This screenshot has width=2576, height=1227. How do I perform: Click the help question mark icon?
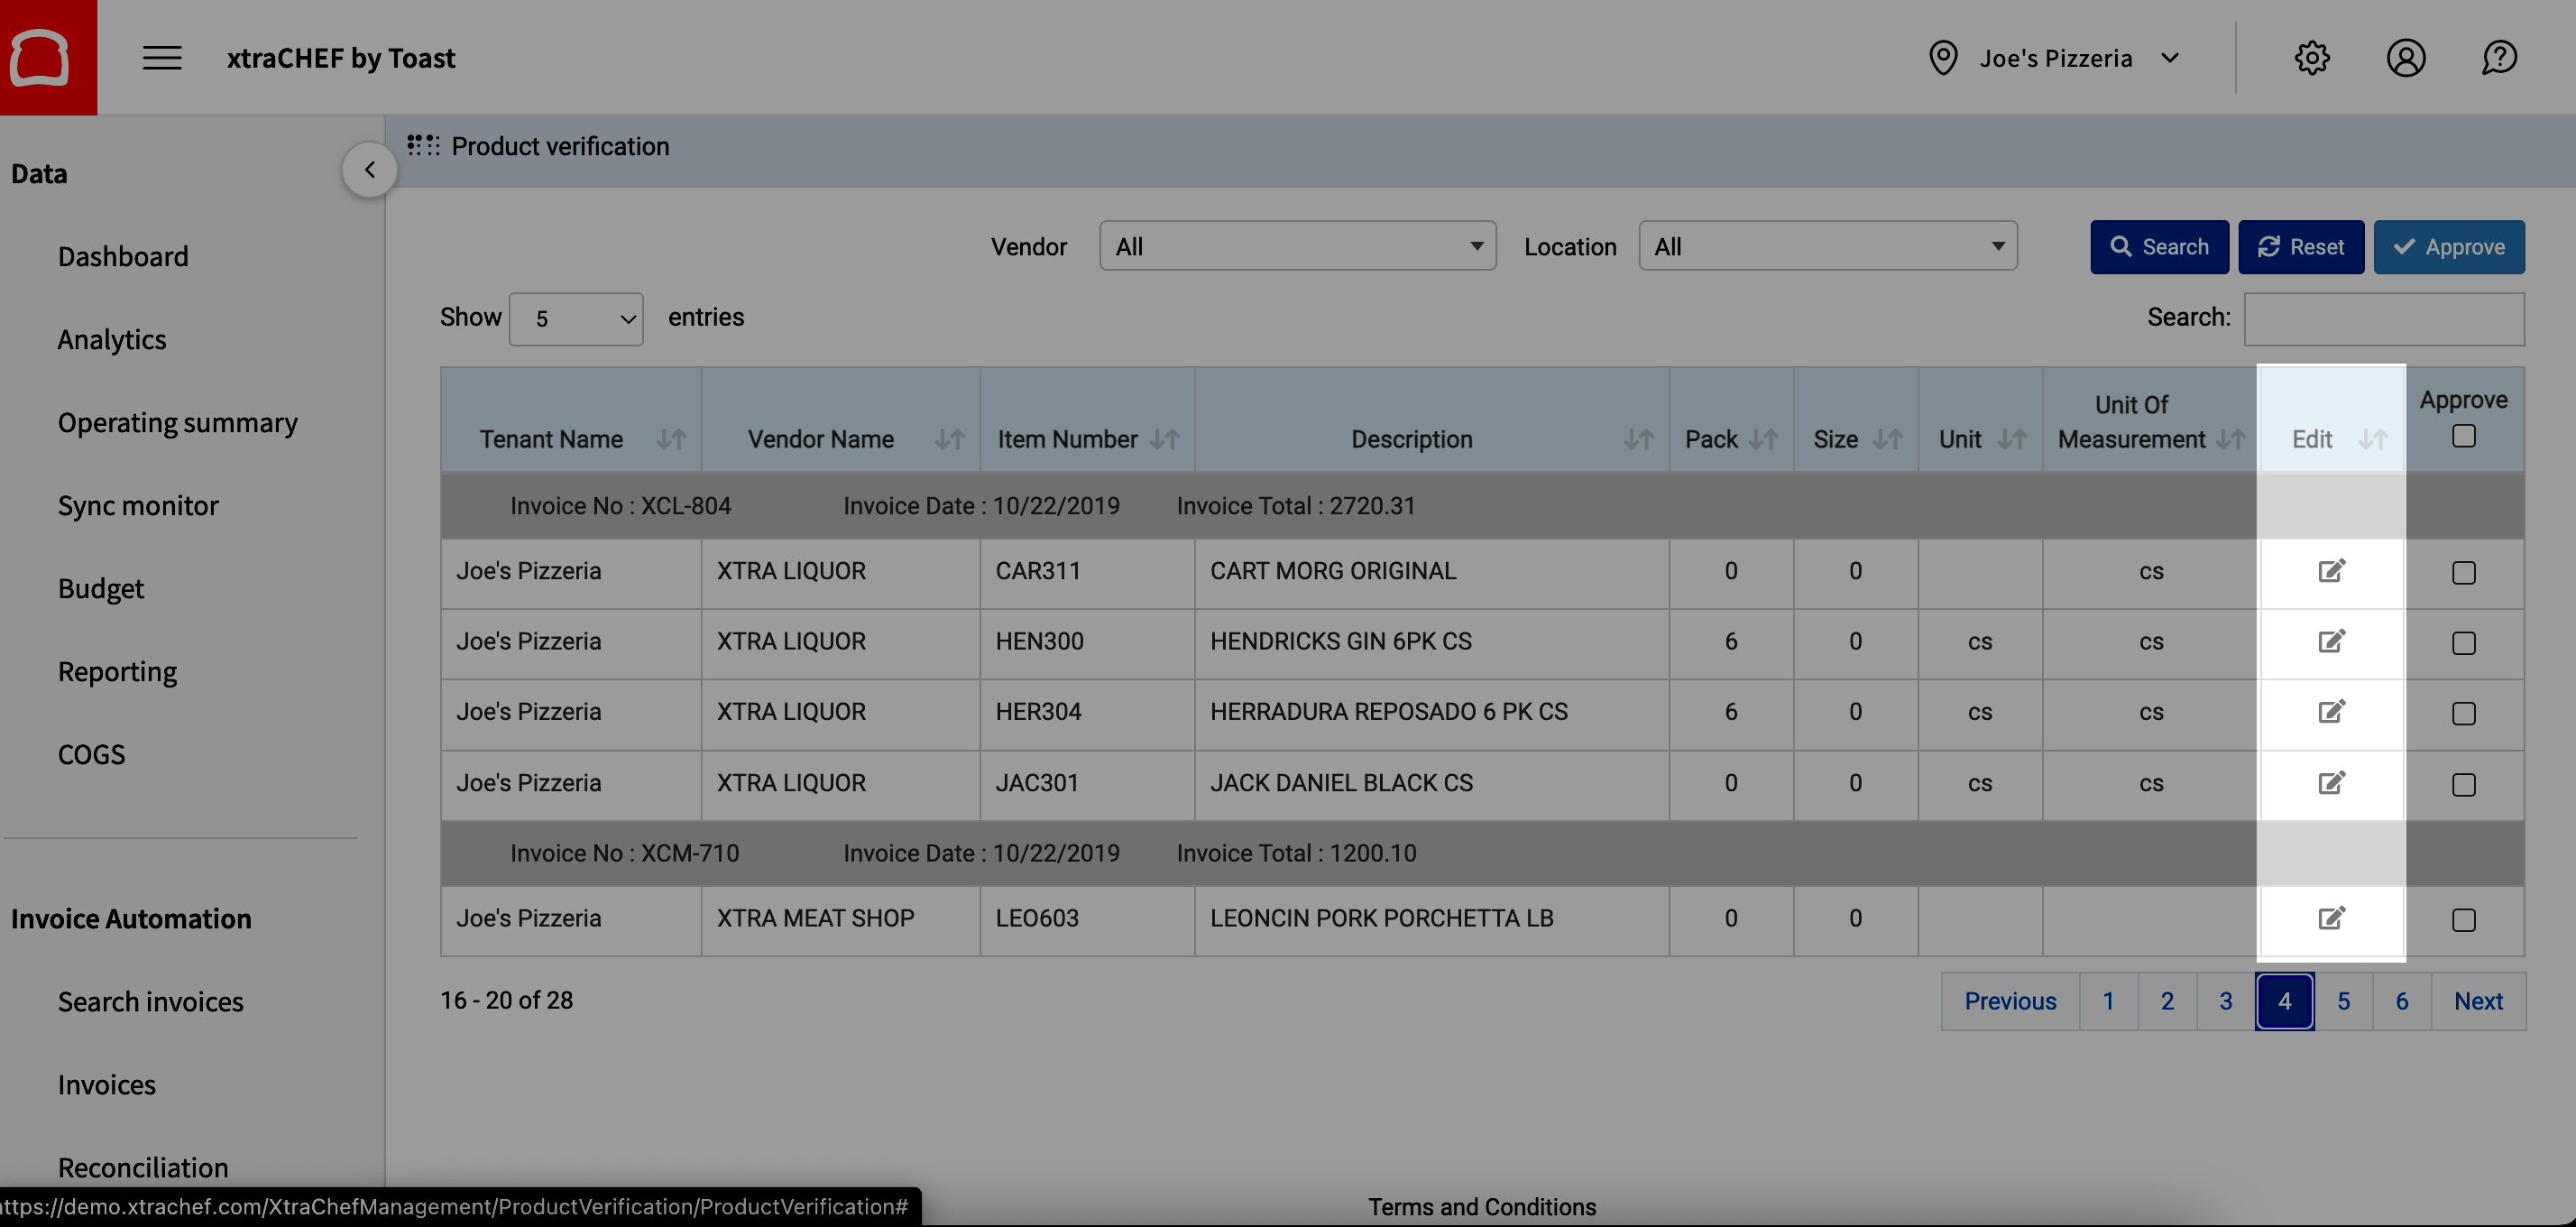tap(2498, 58)
